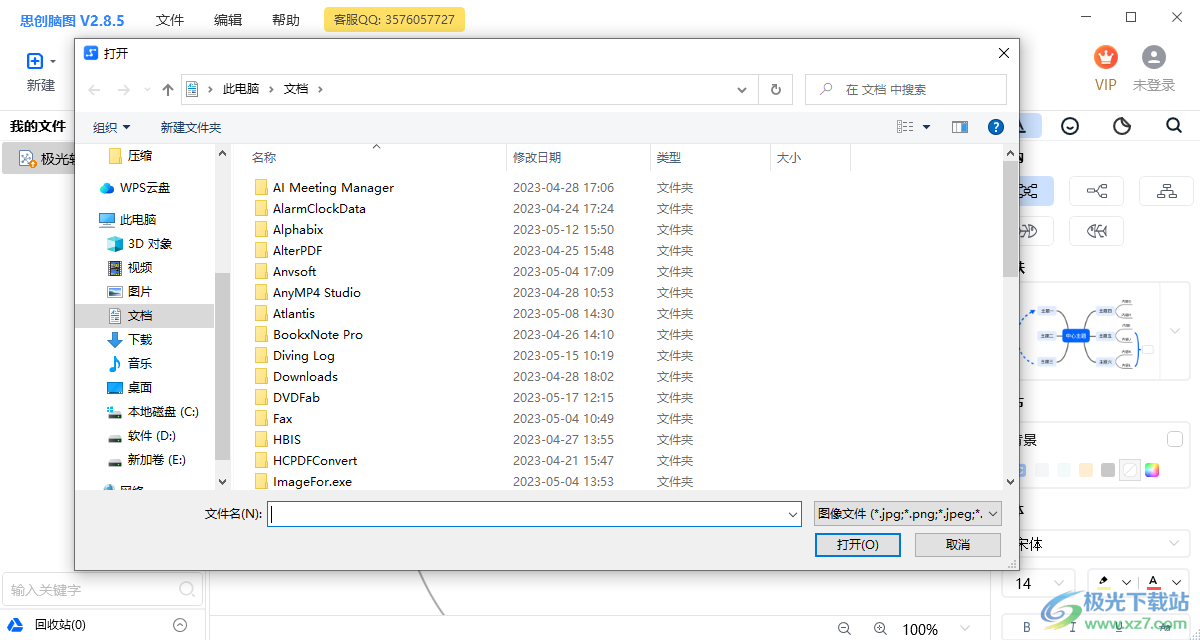Expand the address bar history dropdown

[742, 89]
